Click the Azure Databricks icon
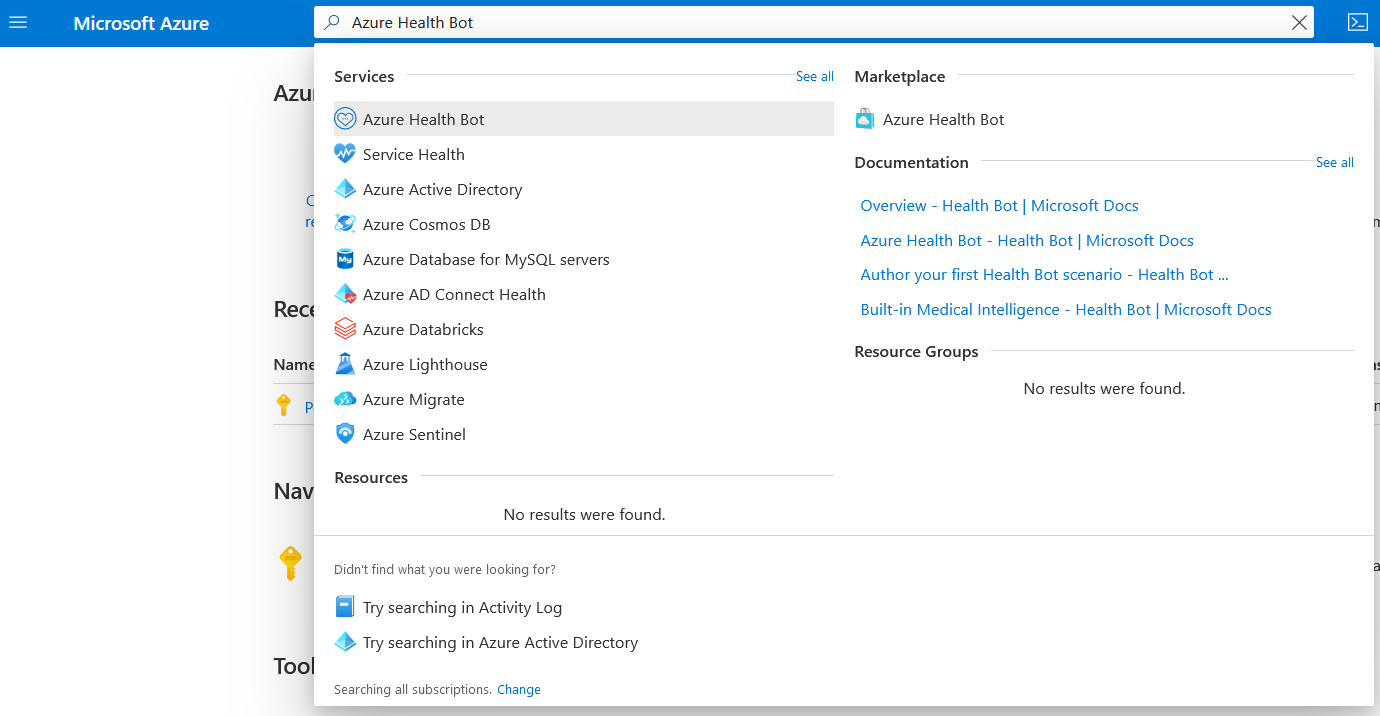 point(345,329)
